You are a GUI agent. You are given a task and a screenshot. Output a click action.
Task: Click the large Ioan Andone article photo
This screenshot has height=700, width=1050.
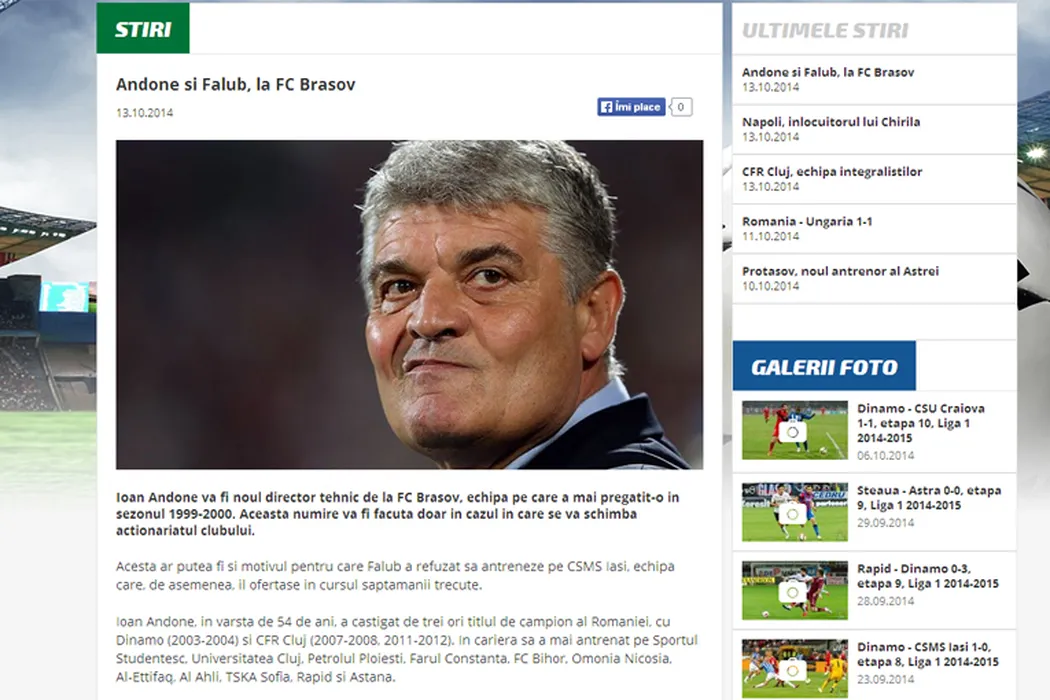tap(409, 304)
